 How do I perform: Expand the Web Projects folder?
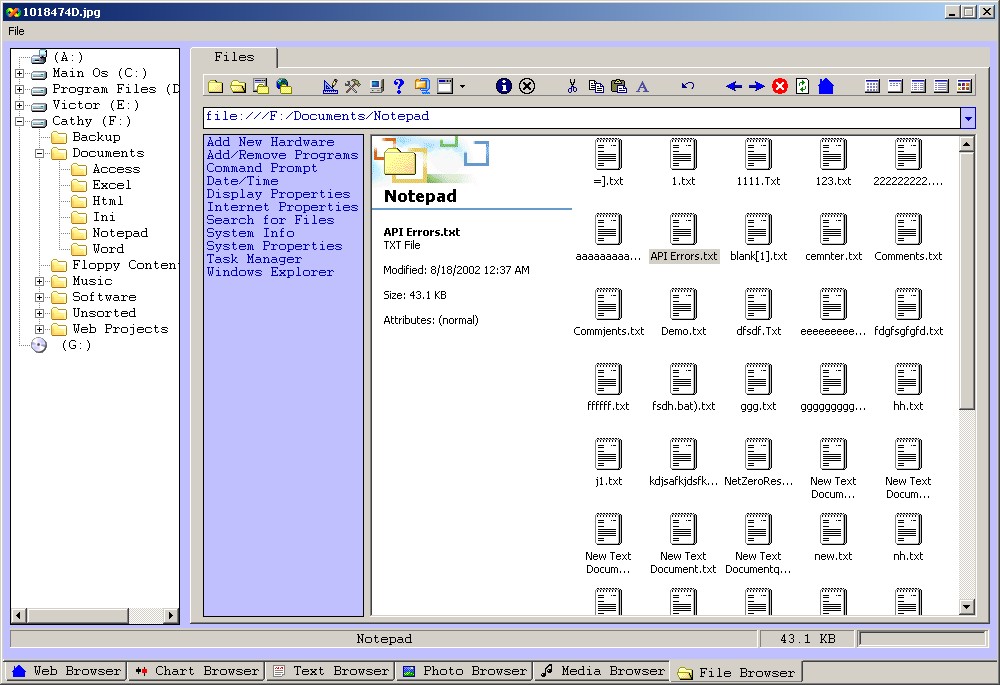[x=40, y=329]
